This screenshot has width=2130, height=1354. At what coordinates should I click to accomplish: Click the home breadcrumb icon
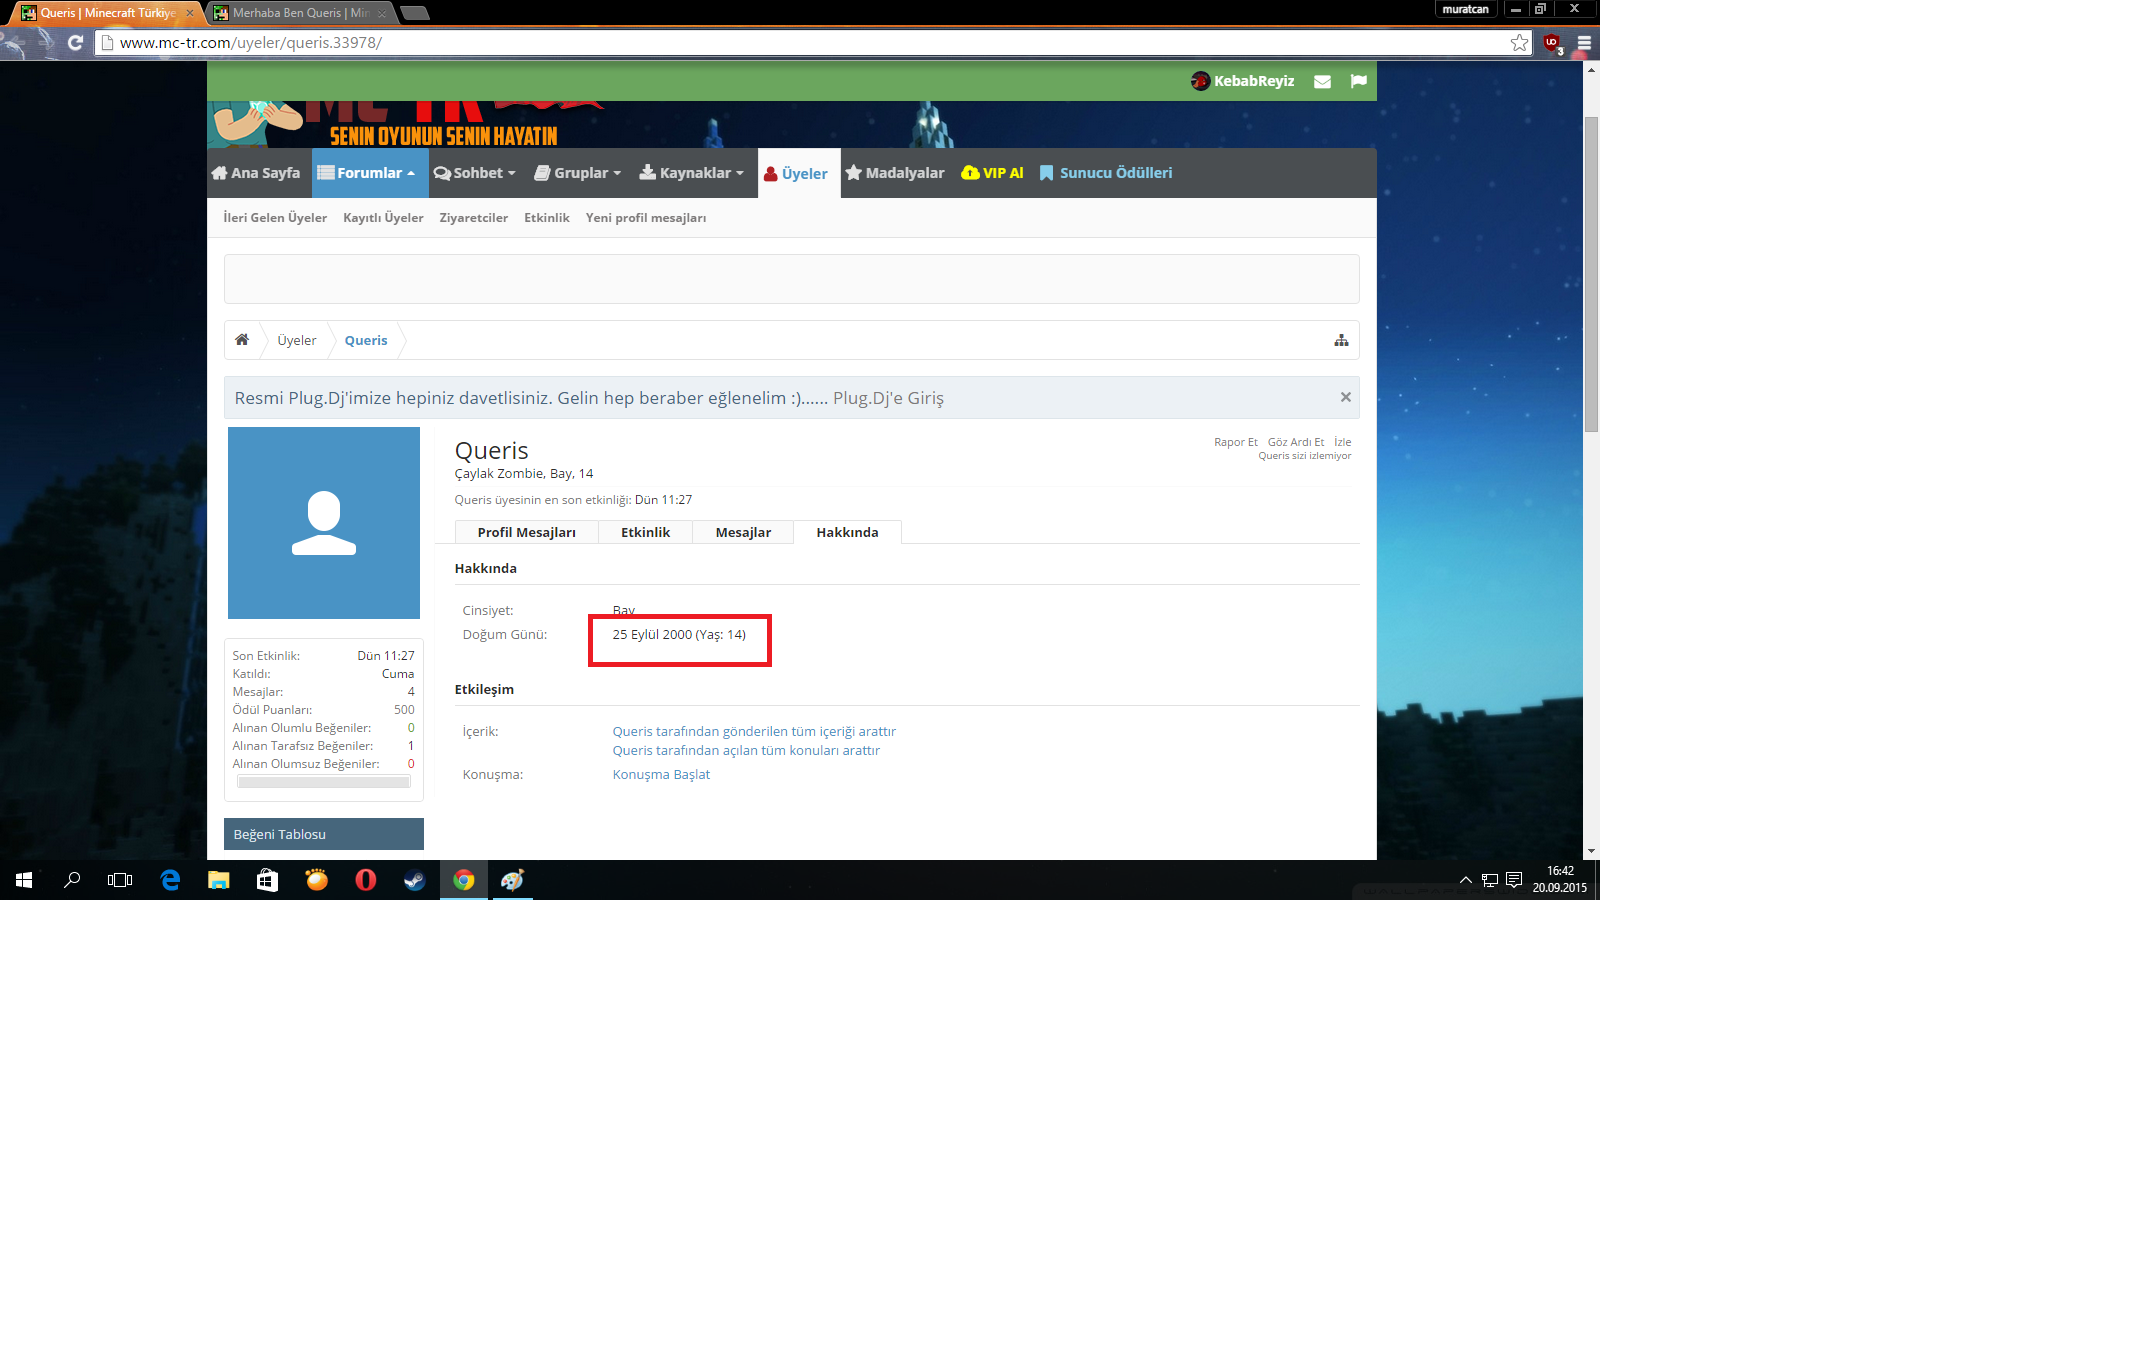point(242,340)
